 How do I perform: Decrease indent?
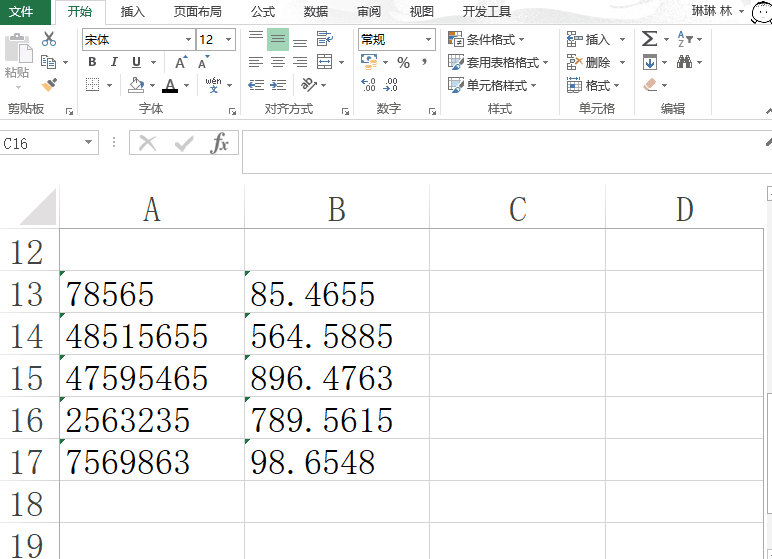pos(256,85)
